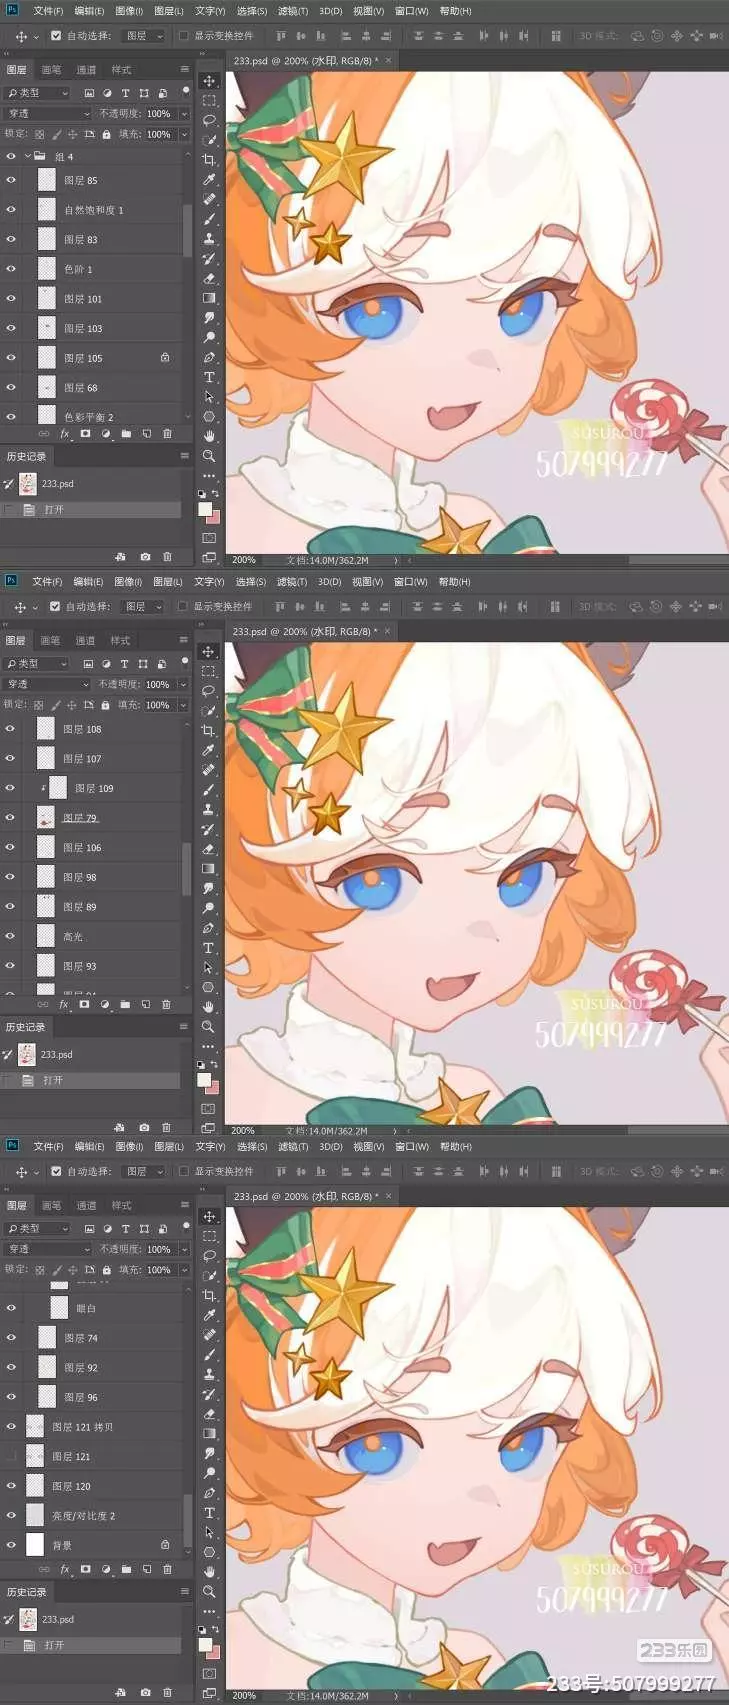Switch to the 通道 tab in 组 4 window

(87, 70)
